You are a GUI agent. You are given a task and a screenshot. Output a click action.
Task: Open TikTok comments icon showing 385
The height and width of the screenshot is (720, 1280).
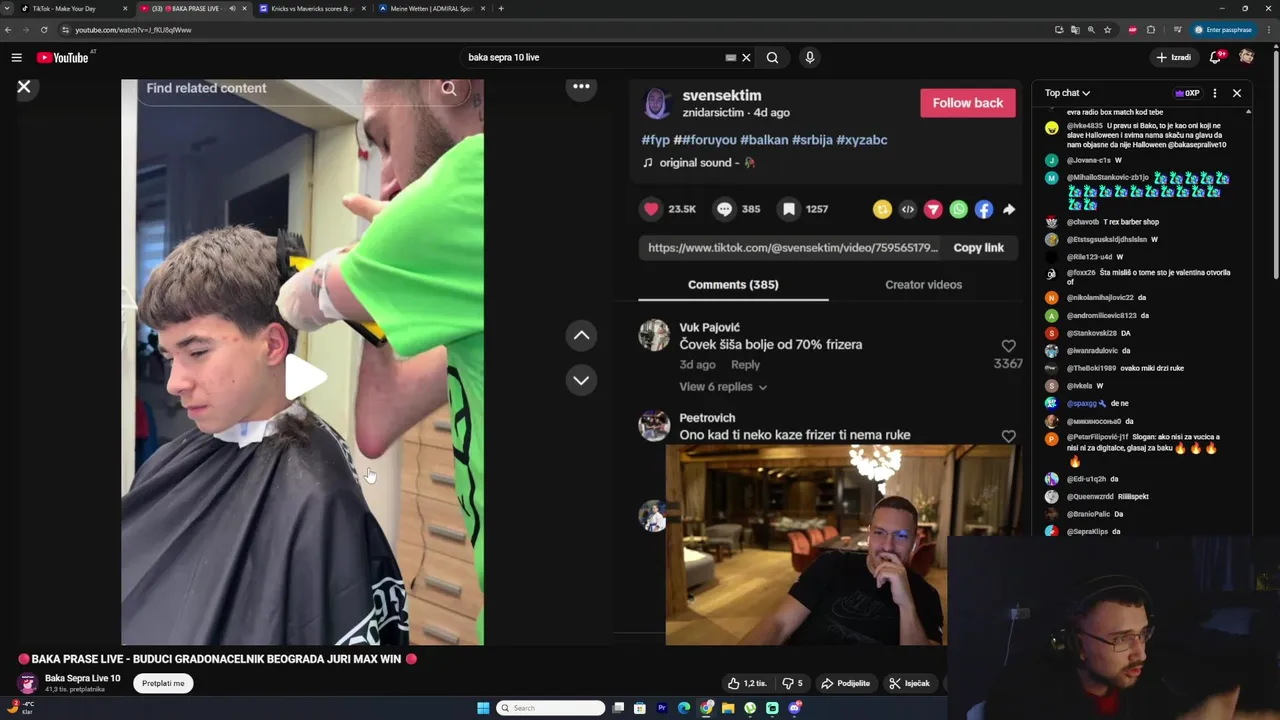(725, 209)
